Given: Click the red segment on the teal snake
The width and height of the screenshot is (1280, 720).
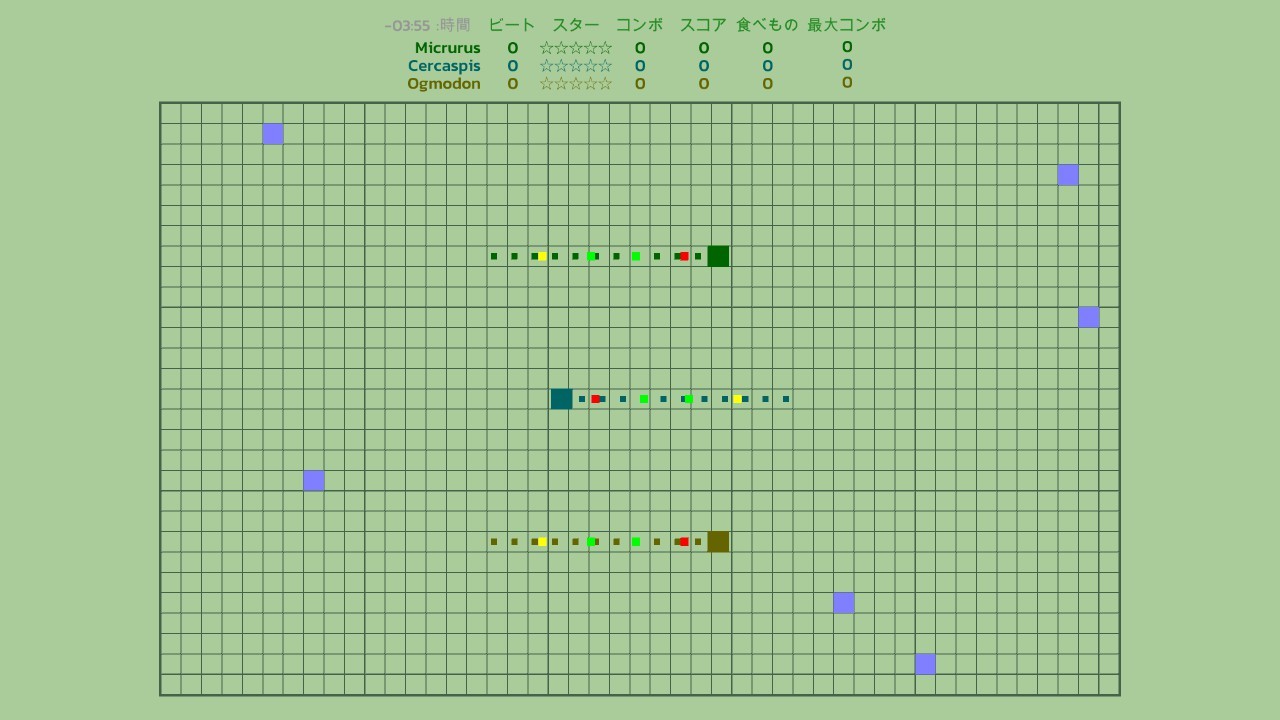Looking at the screenshot, I should (x=595, y=399).
